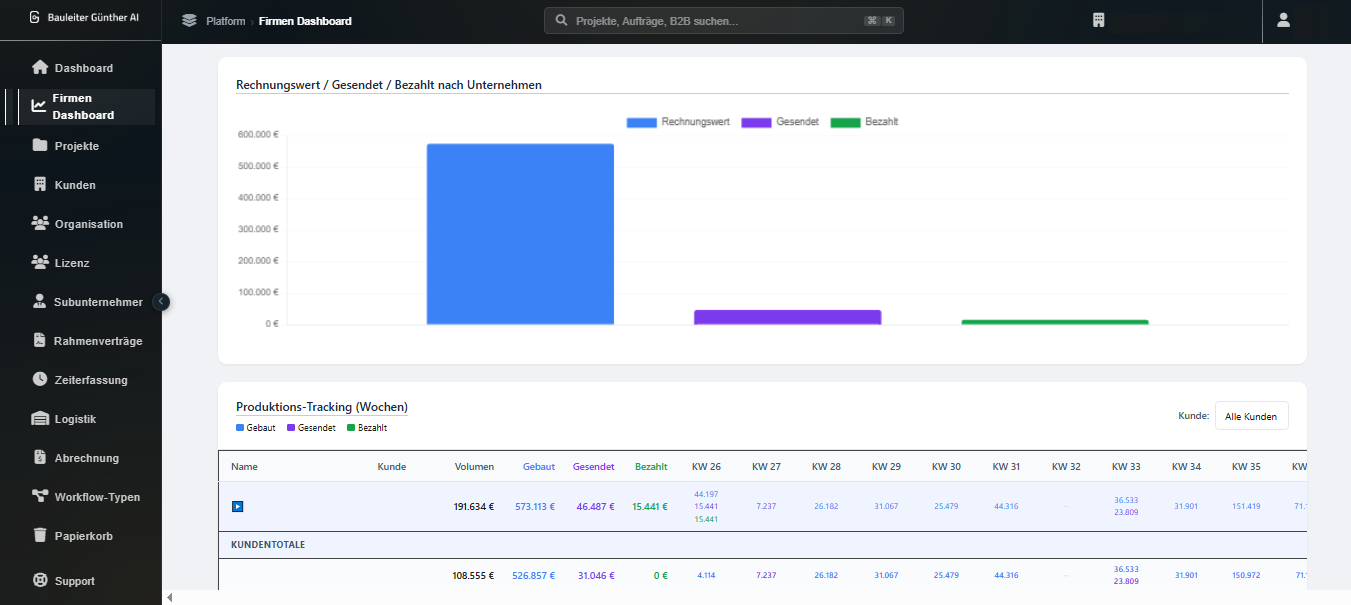Click the Logistik warehouse icon
This screenshot has width=1351, height=605.
(40, 419)
